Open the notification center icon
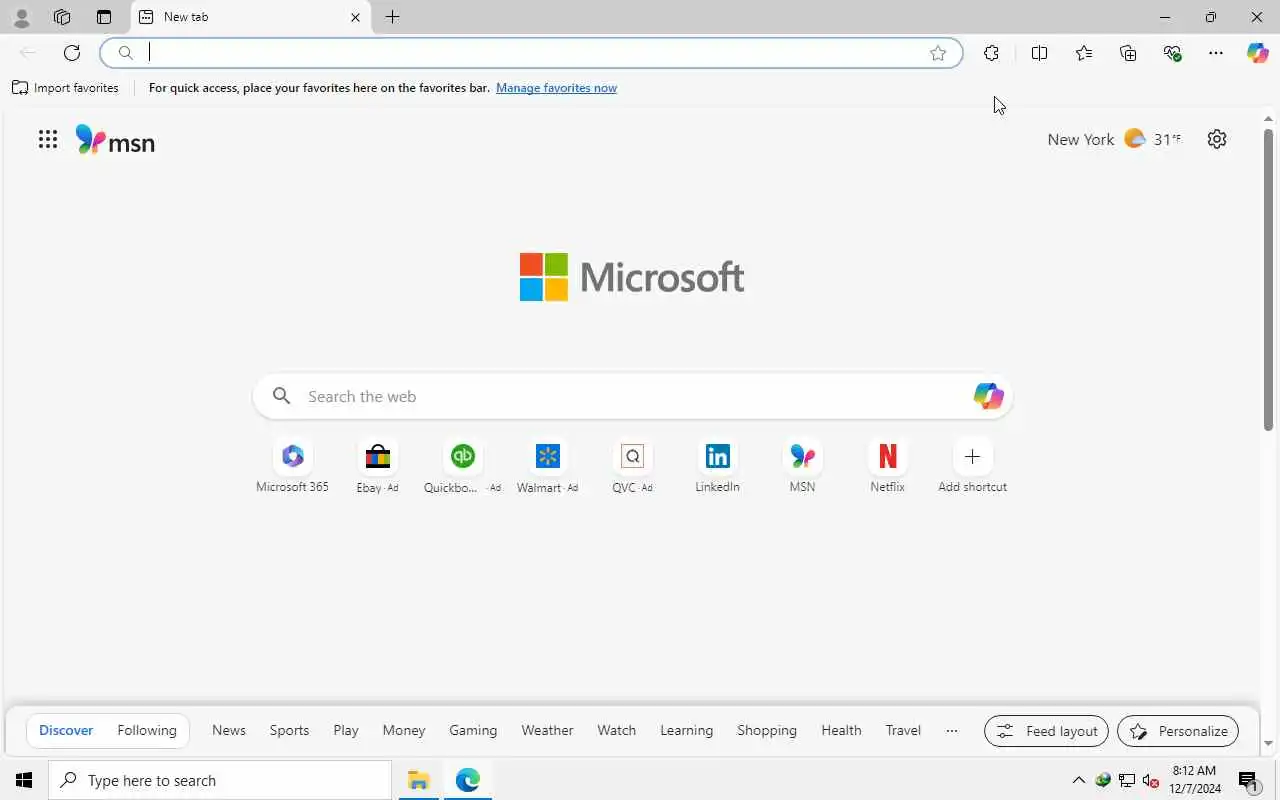Viewport: 1280px width, 800px height. [x=1248, y=780]
